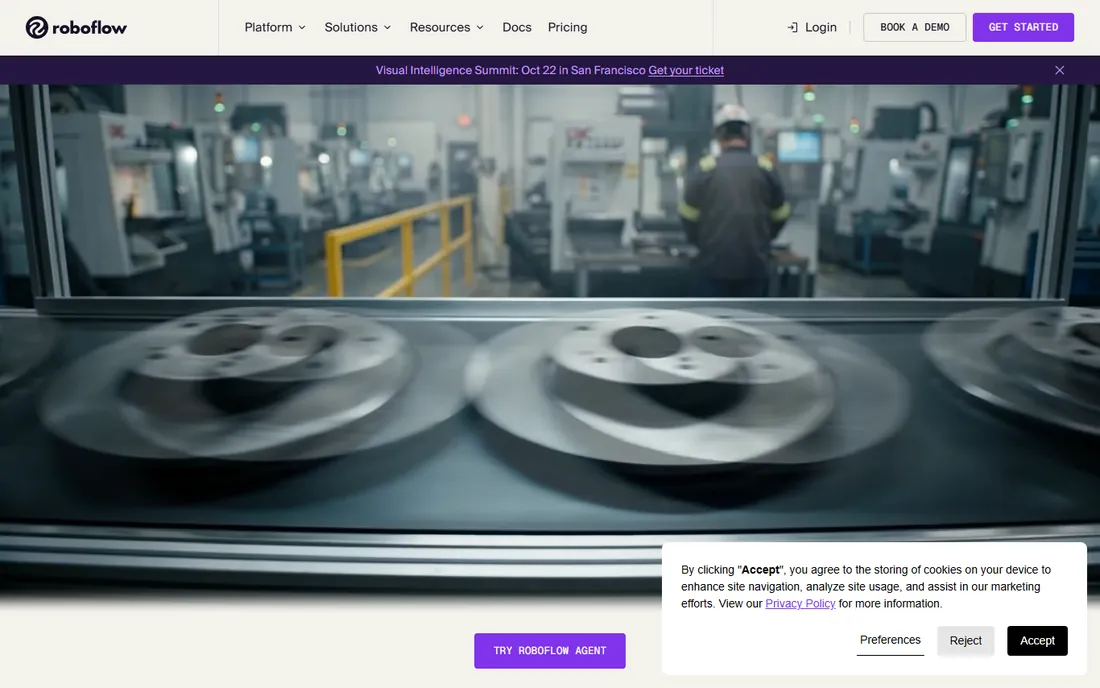Image resolution: width=1100 pixels, height=688 pixels.
Task: Click Try Roboflow Agent button
Action: [549, 651]
